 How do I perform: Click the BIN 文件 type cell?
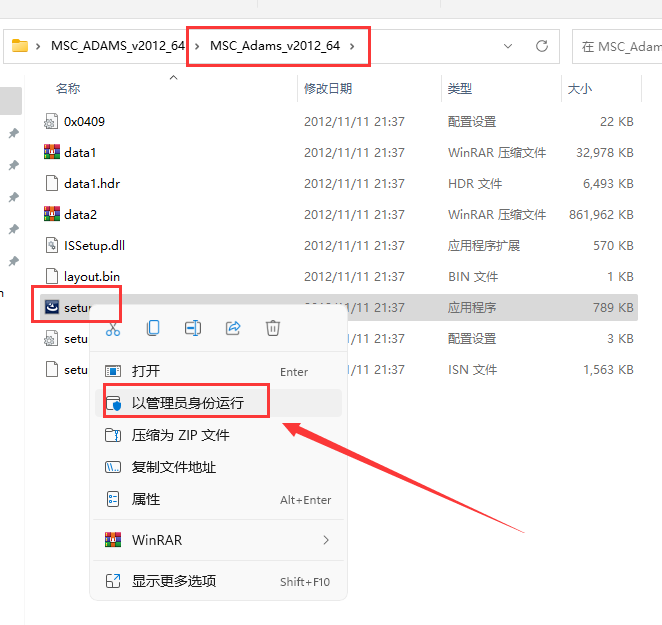coord(473,277)
